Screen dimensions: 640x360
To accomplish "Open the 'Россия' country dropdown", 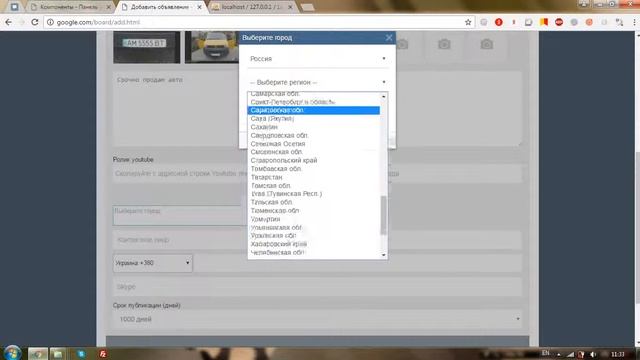I will coord(318,59).
